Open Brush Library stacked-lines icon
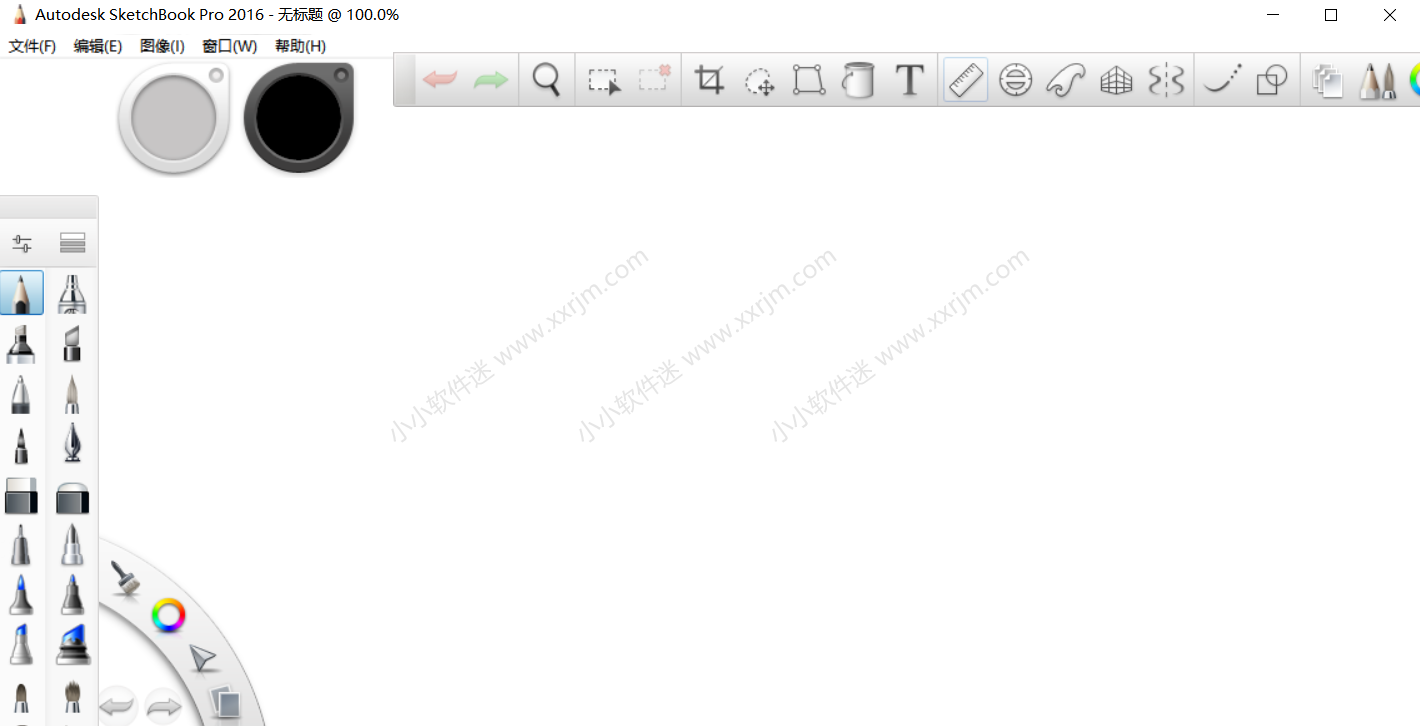The height and width of the screenshot is (726, 1420). [x=72, y=243]
